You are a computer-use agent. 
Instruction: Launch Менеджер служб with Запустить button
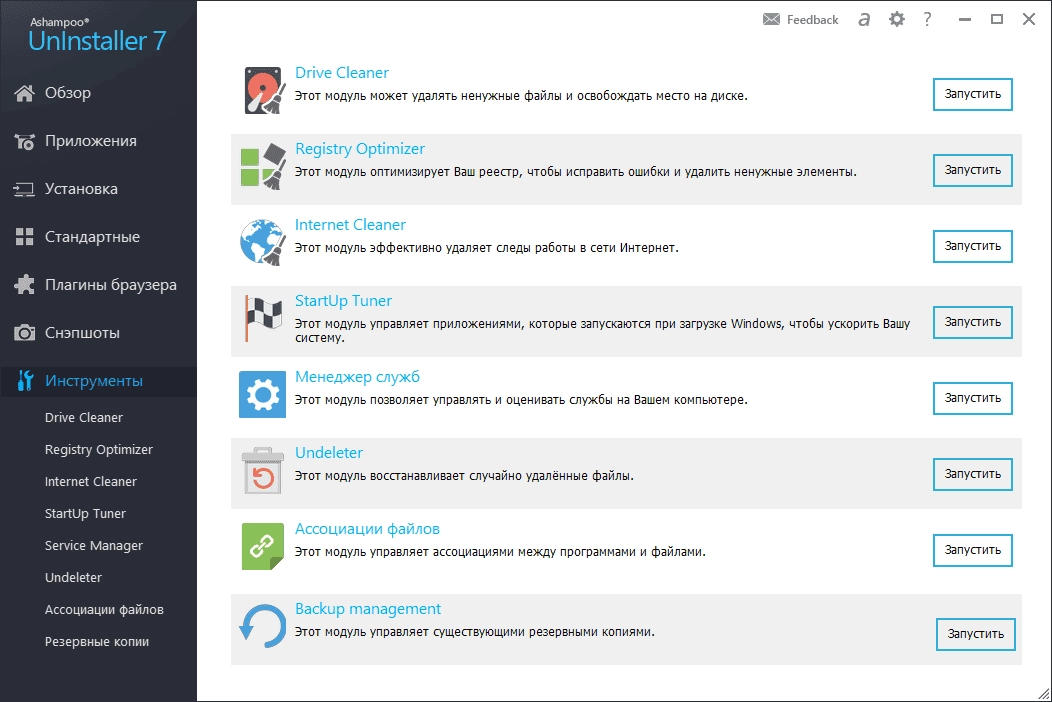pyautogui.click(x=973, y=399)
